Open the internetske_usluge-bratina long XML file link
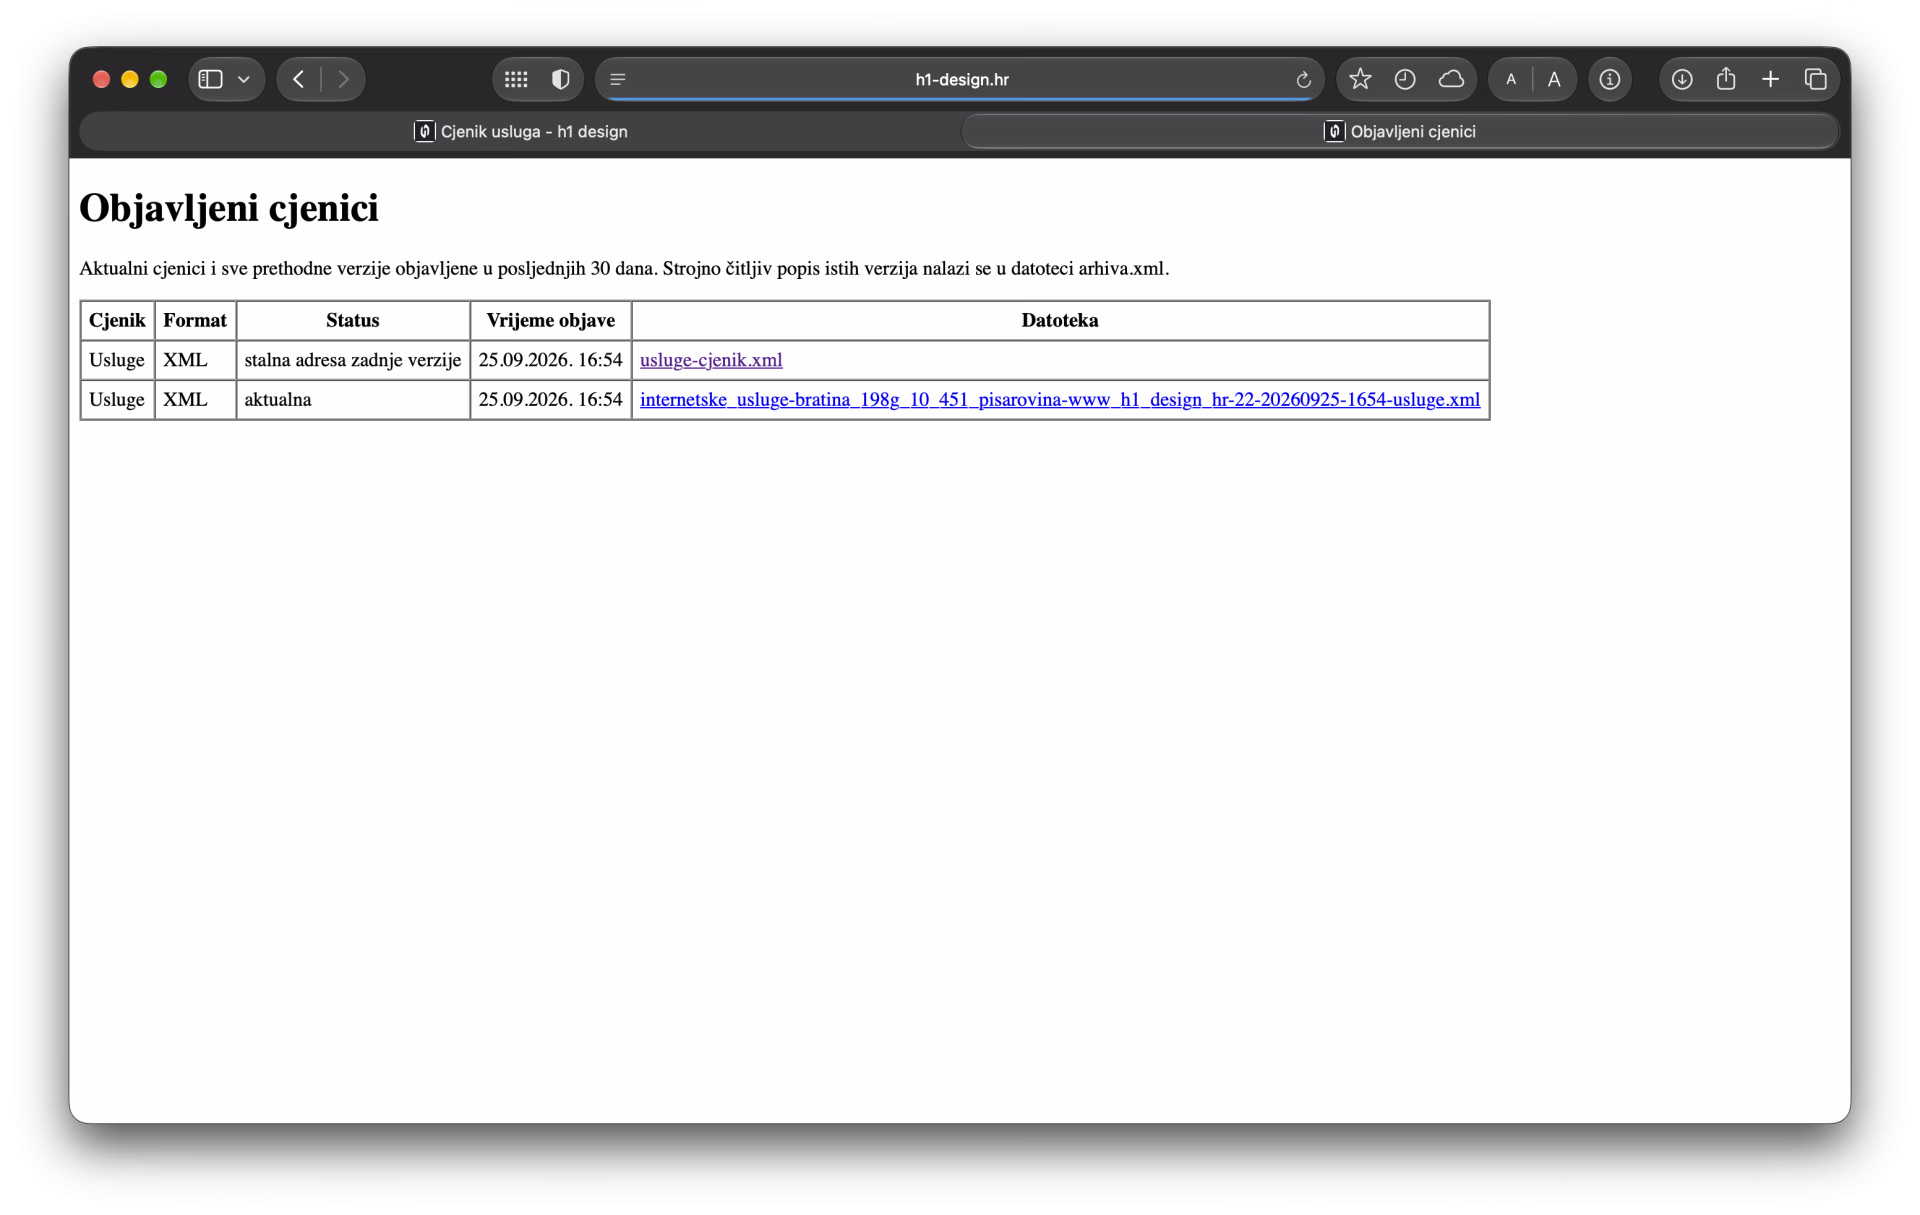The image size is (1920, 1215). tap(1060, 399)
